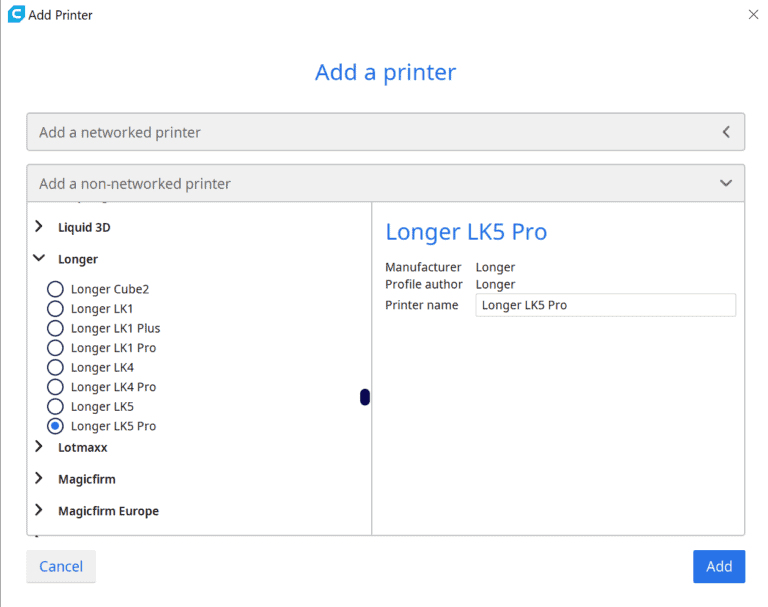
Task: Choose the Longer LK1 Plus printer
Action: pyautogui.click(x=55, y=328)
